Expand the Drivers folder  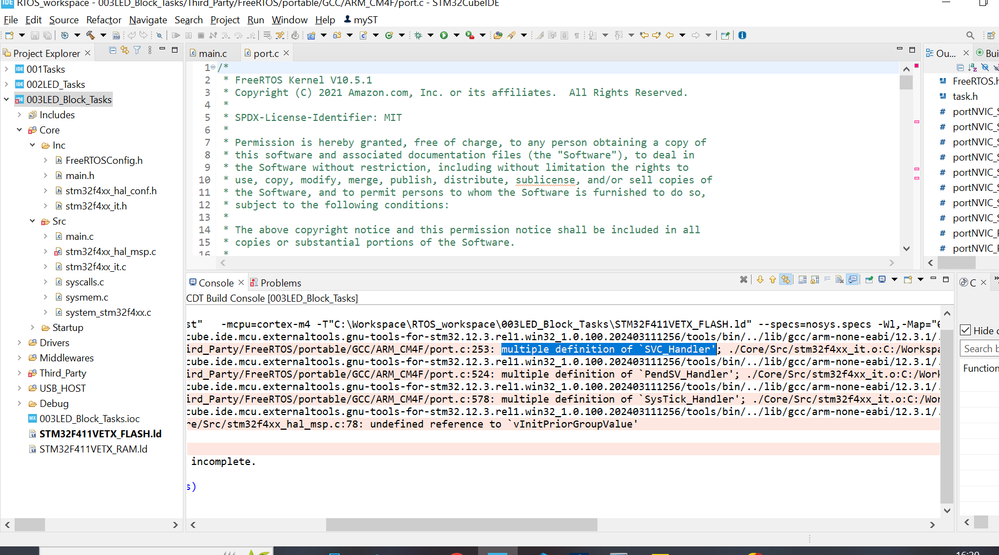tap(19, 342)
